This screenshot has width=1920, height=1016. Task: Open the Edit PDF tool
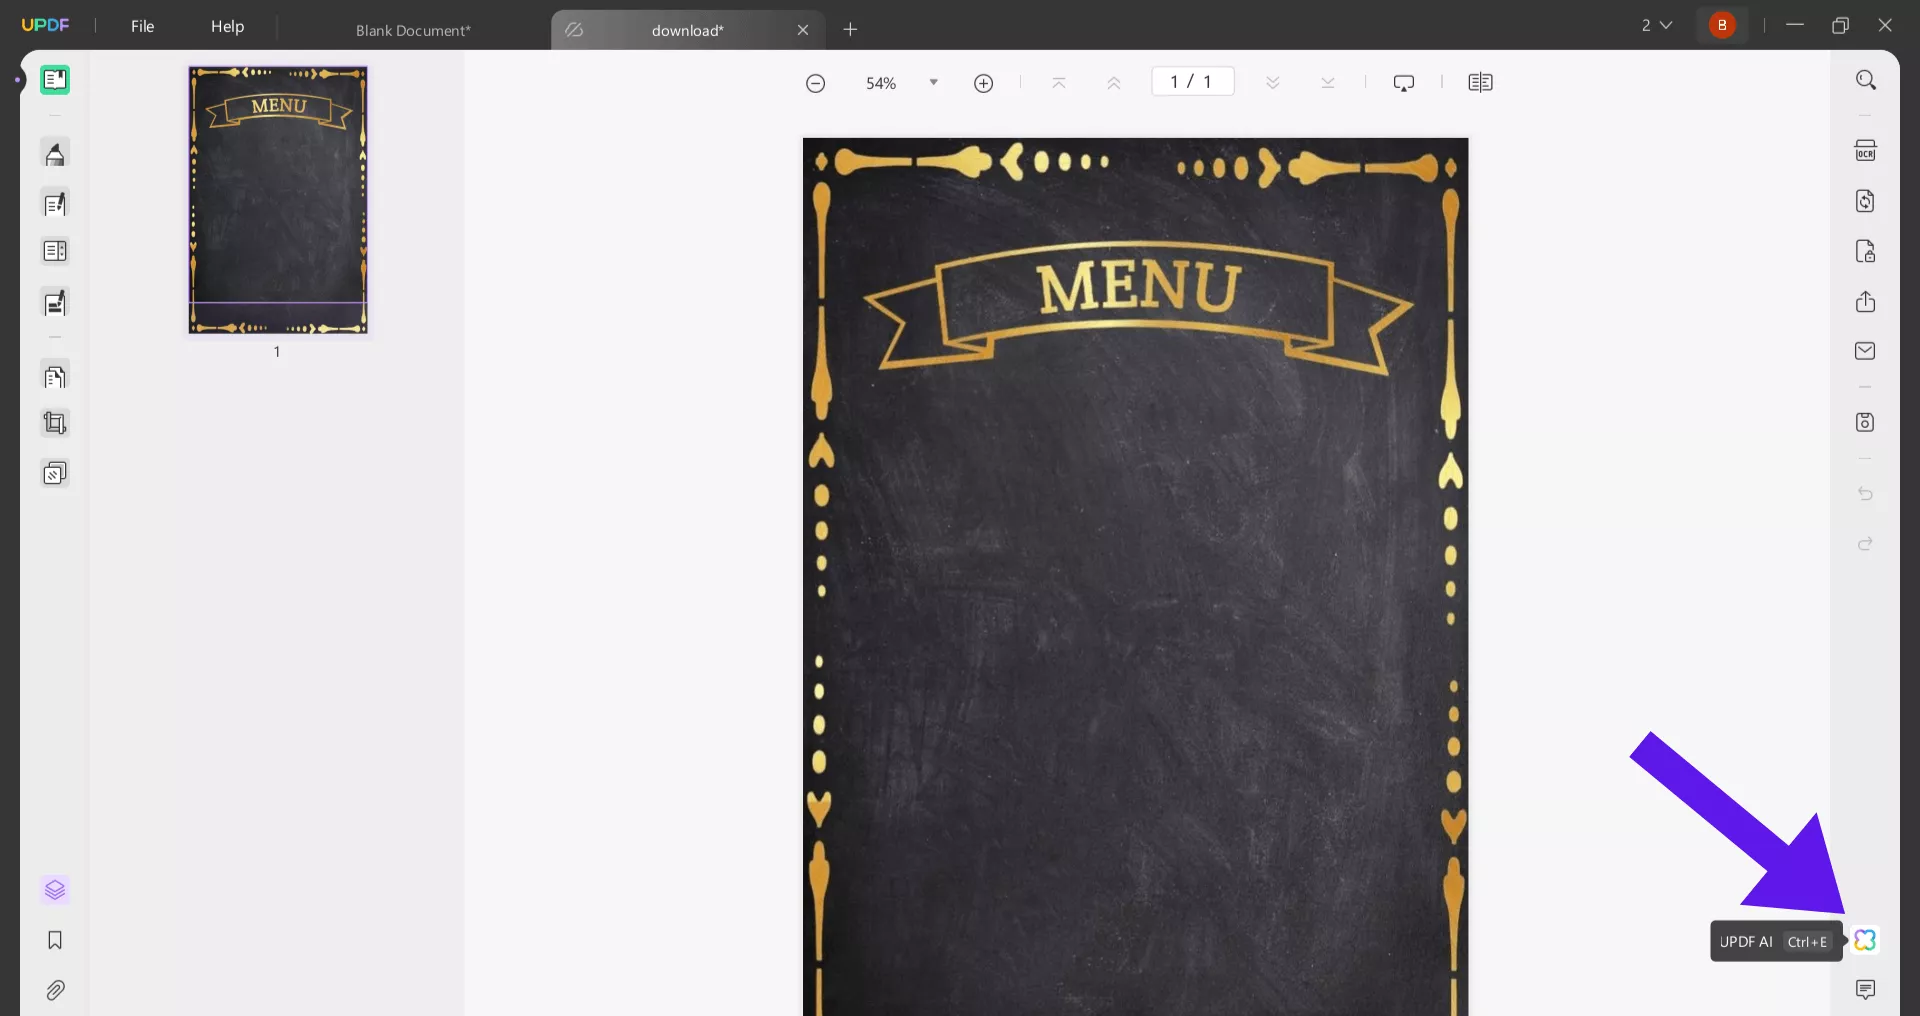(x=55, y=204)
